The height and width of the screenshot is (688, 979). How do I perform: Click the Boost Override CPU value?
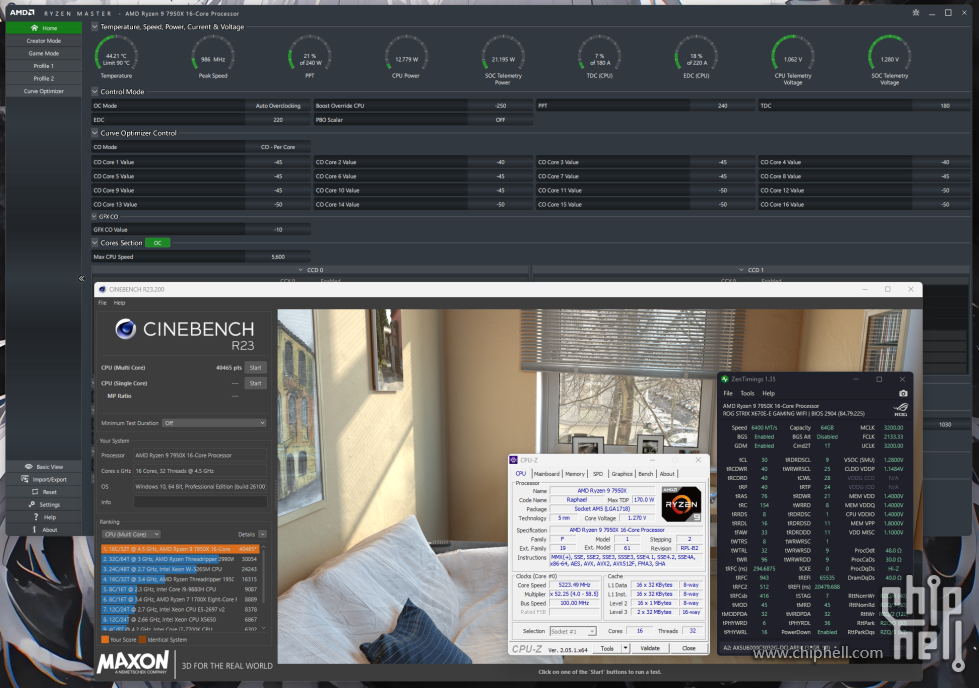pos(500,106)
